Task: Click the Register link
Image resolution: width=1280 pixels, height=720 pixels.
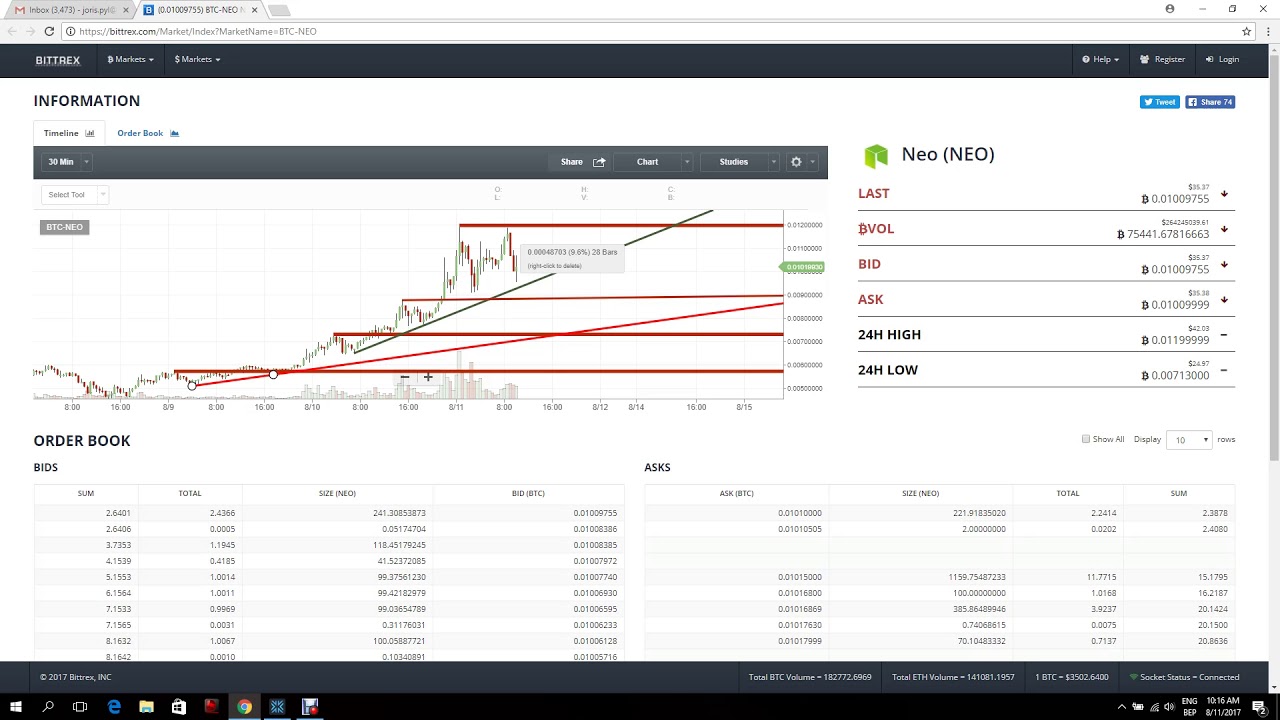Action: [1163, 59]
